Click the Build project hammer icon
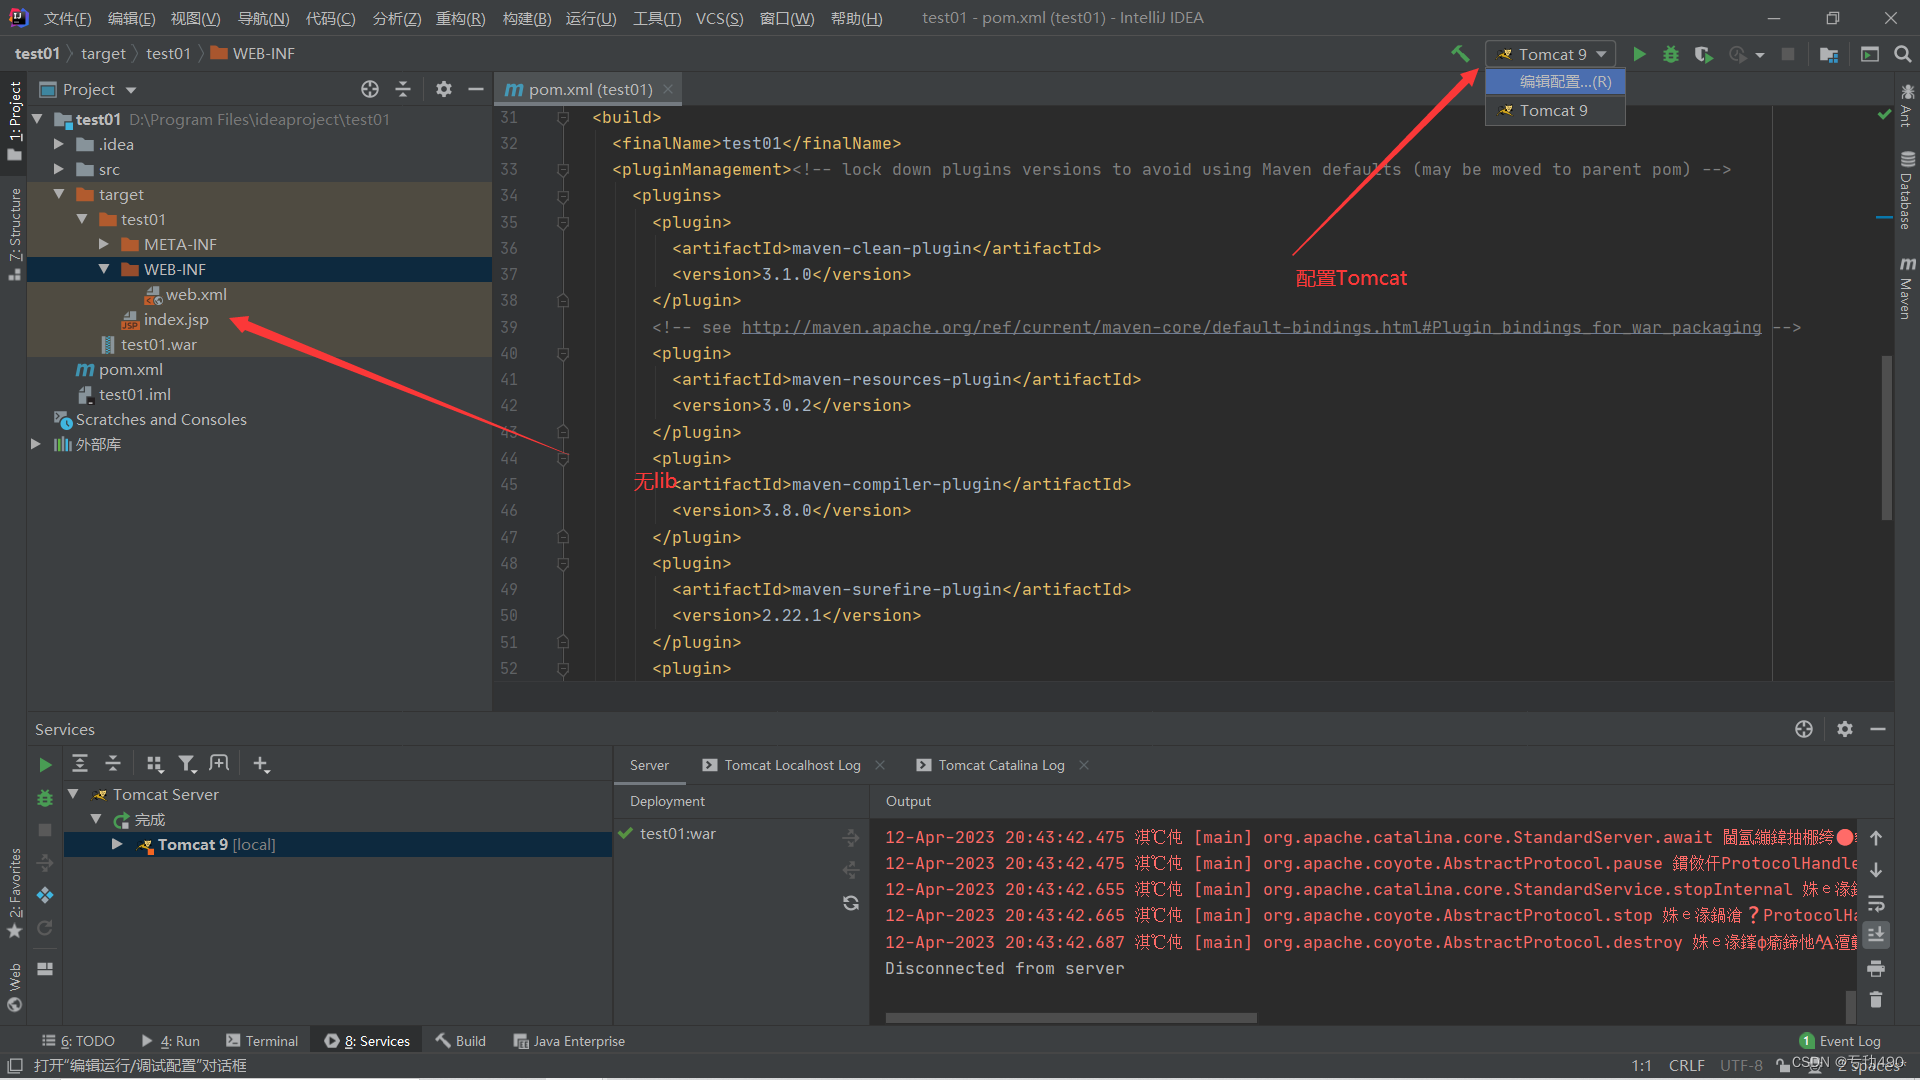The height and width of the screenshot is (1080, 1920). [x=1460, y=54]
